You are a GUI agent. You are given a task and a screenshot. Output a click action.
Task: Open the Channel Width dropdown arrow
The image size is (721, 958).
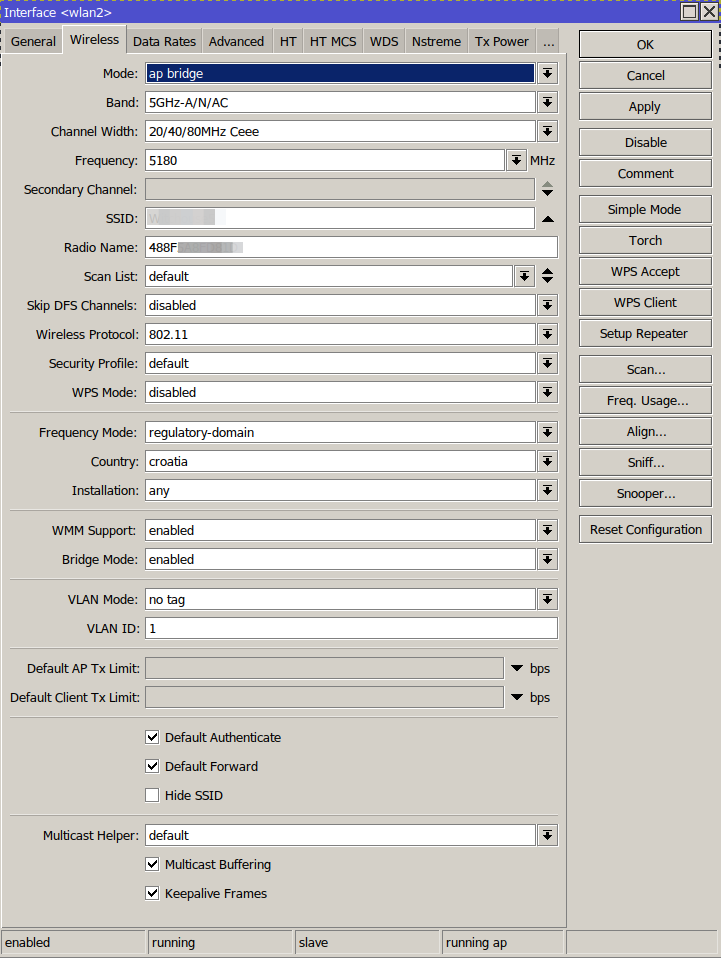click(x=547, y=131)
